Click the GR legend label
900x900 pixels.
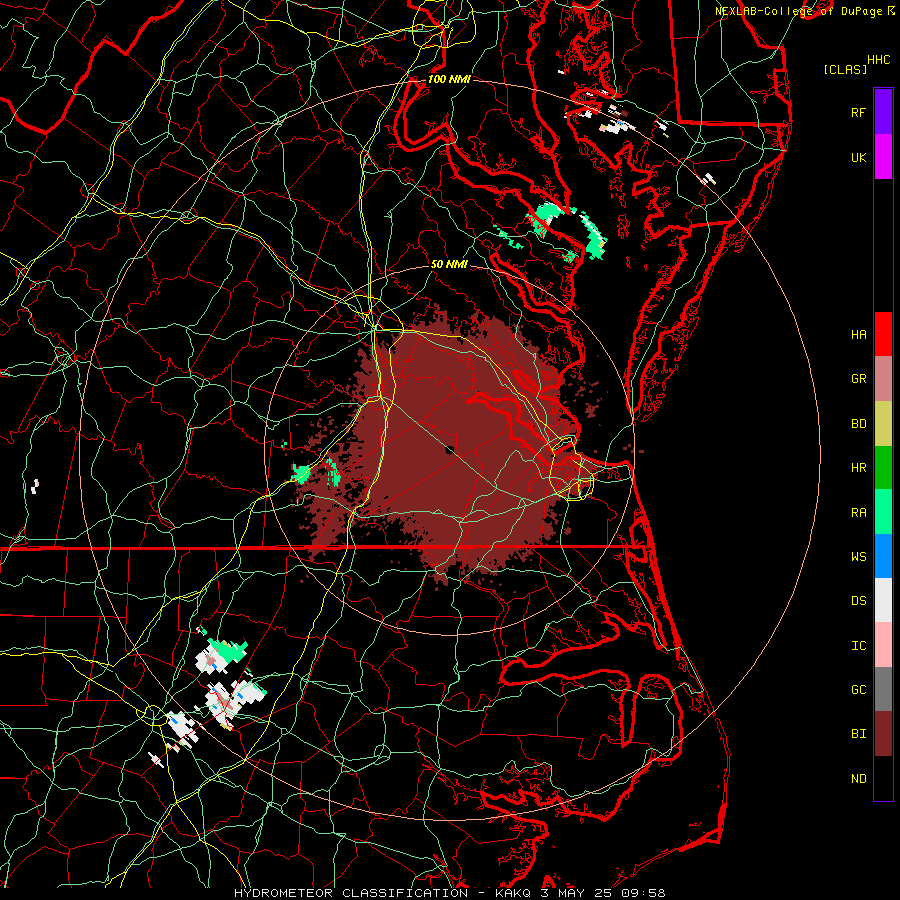tap(858, 379)
